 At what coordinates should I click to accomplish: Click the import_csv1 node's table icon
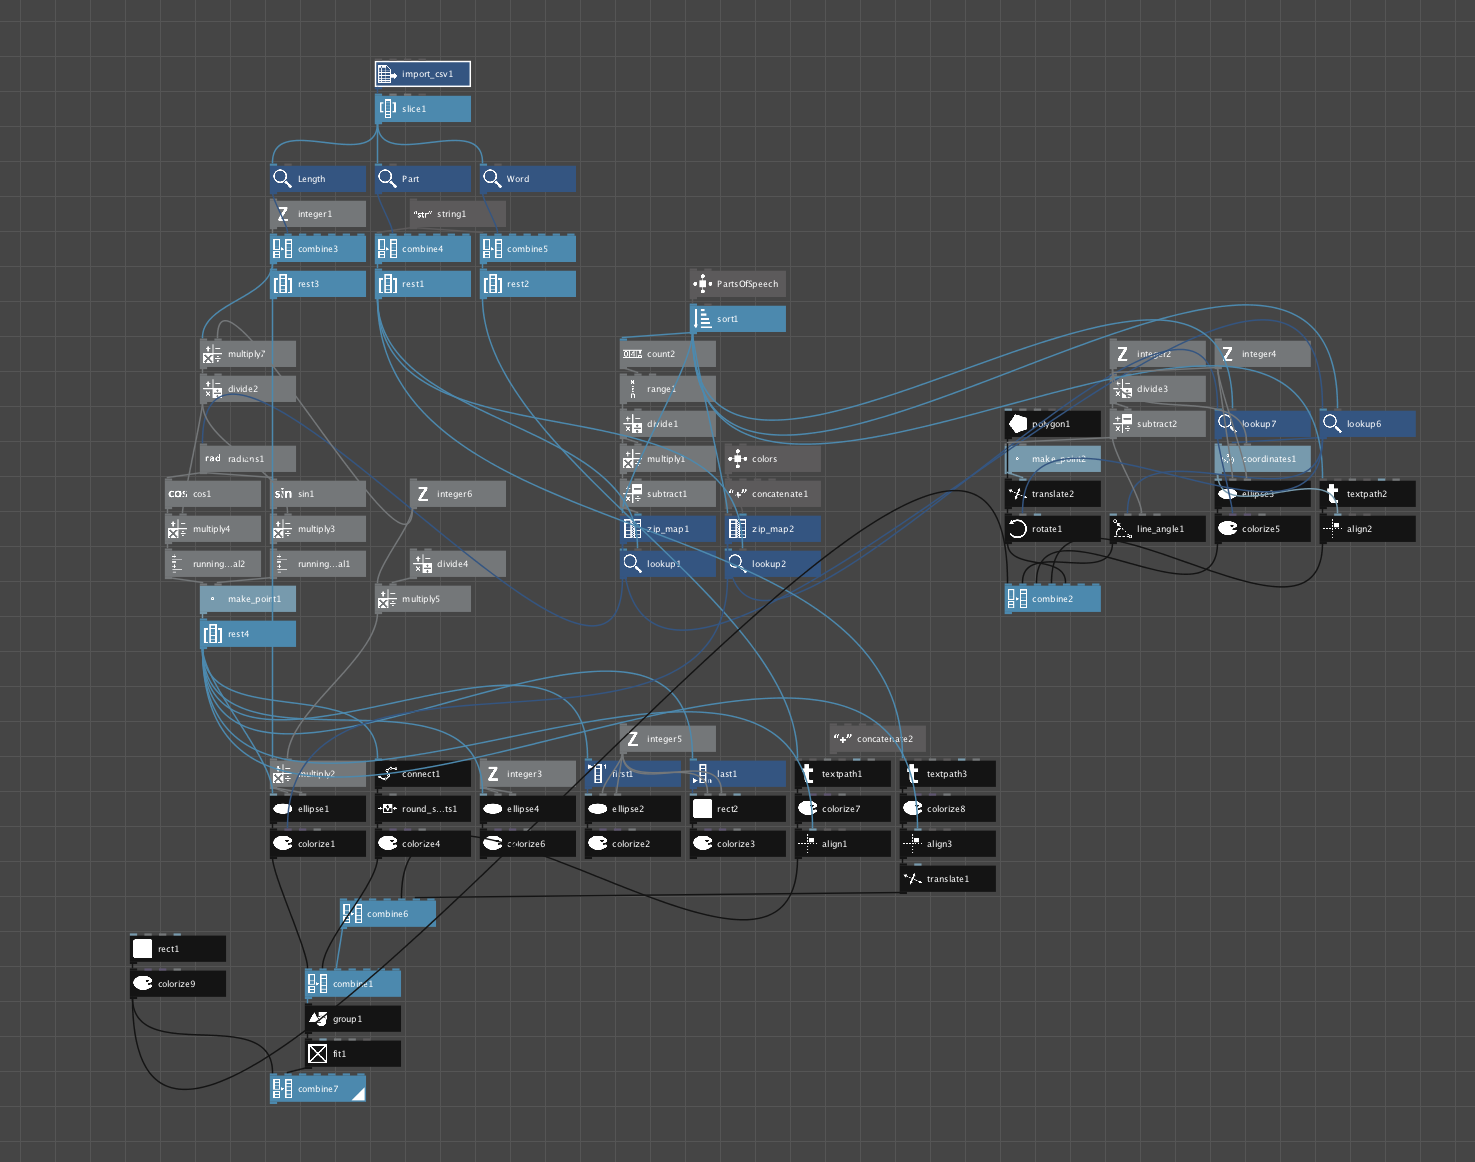(x=387, y=74)
